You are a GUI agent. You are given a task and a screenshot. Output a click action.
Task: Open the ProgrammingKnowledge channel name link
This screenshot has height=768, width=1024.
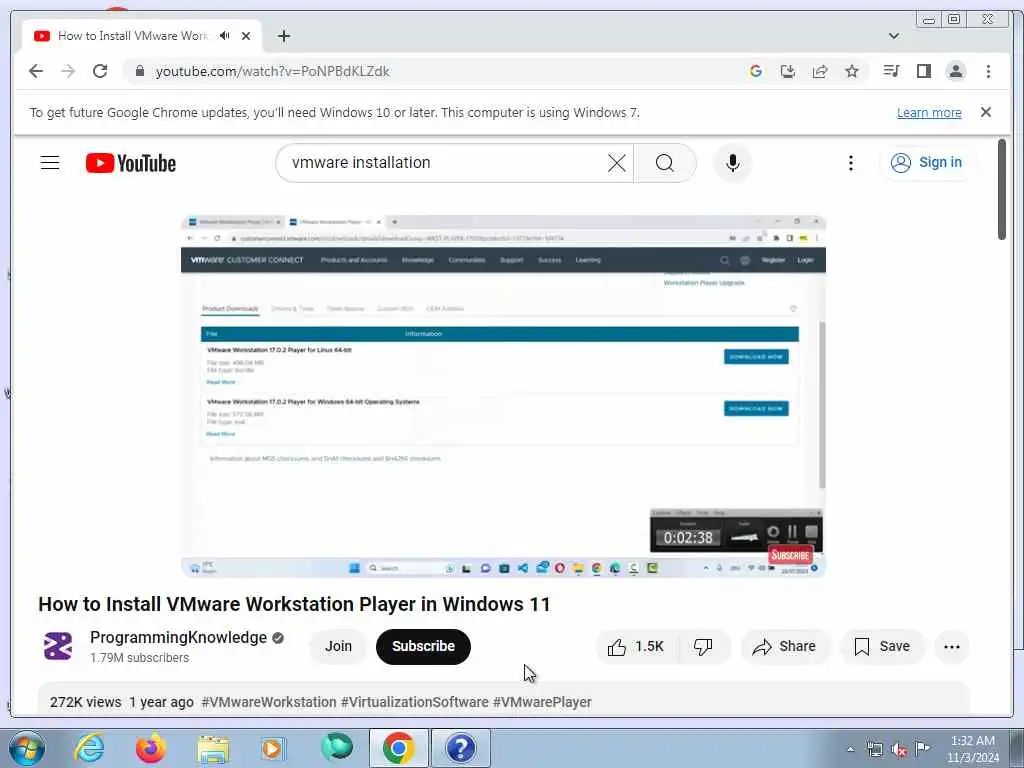[178, 637]
